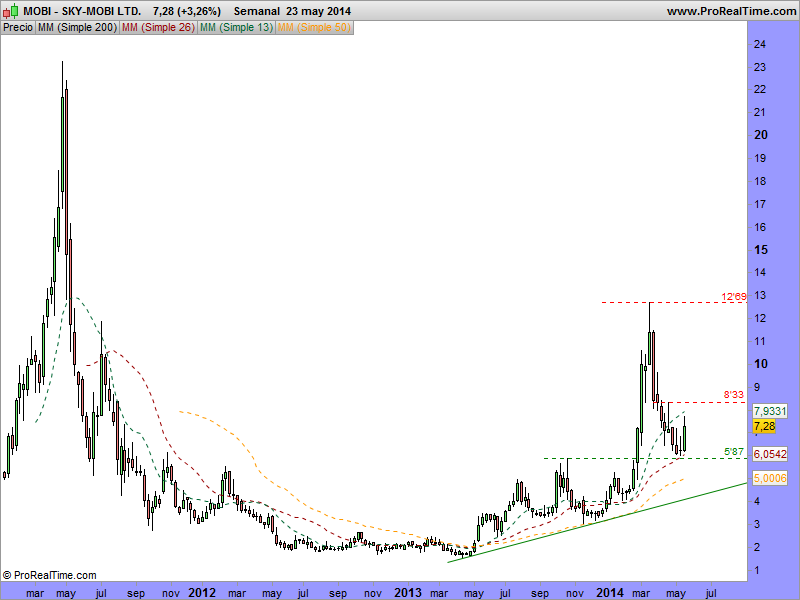Viewport: 800px width, 600px height.
Task: Click the 24 value on price axis
Action: coord(760,44)
